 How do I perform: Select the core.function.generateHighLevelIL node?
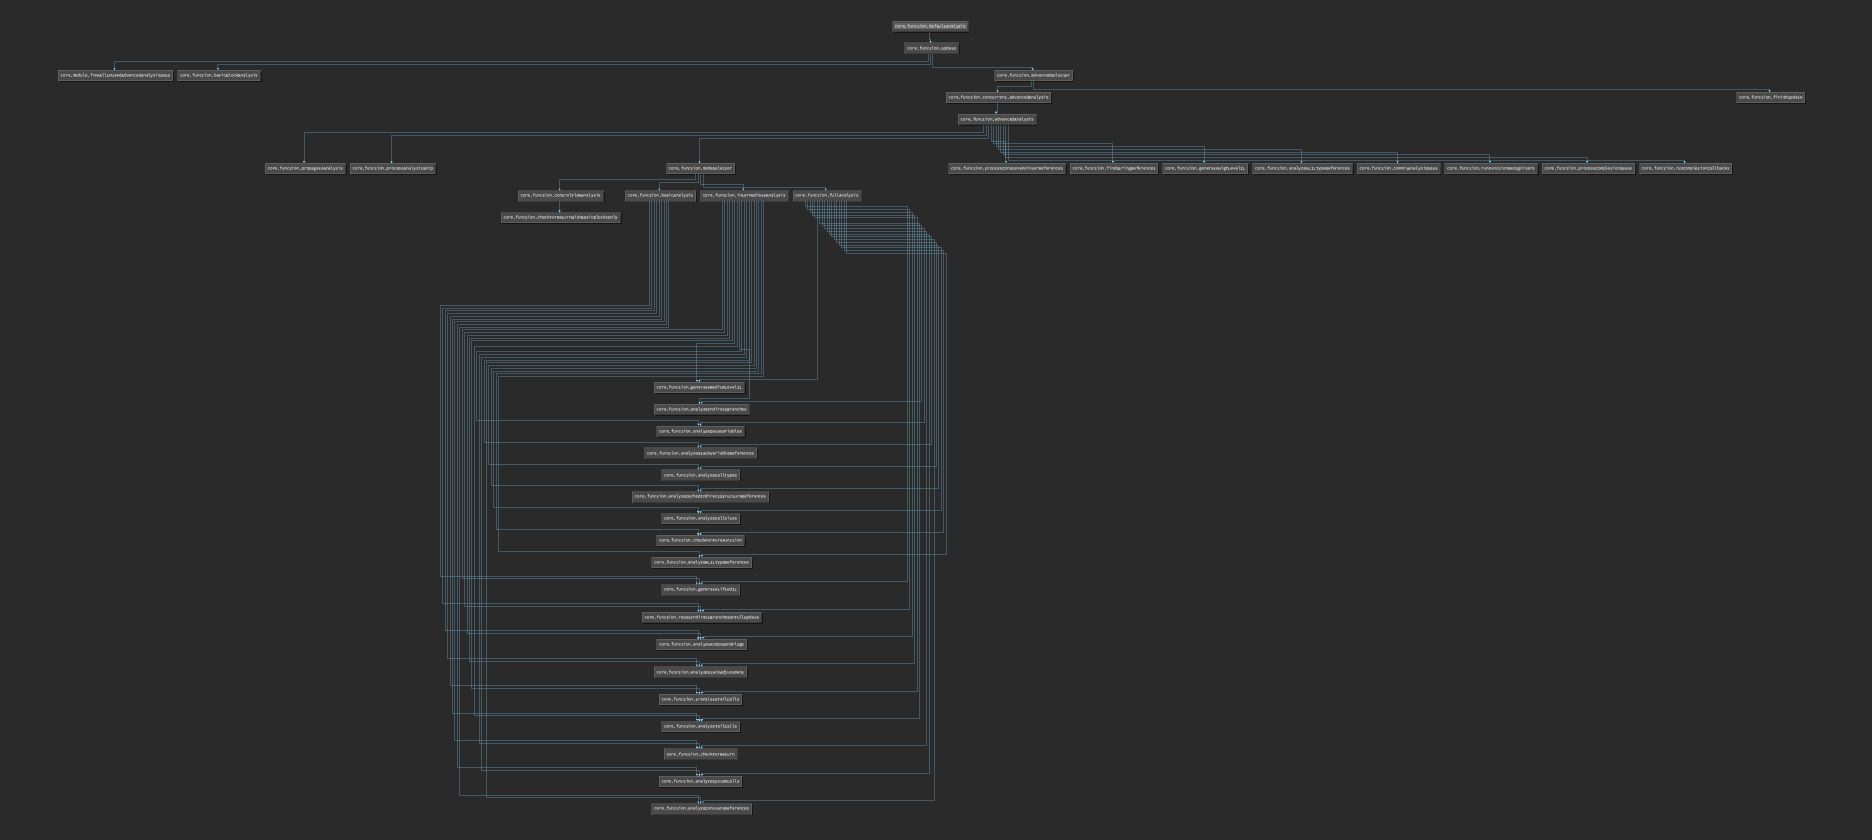(1205, 168)
